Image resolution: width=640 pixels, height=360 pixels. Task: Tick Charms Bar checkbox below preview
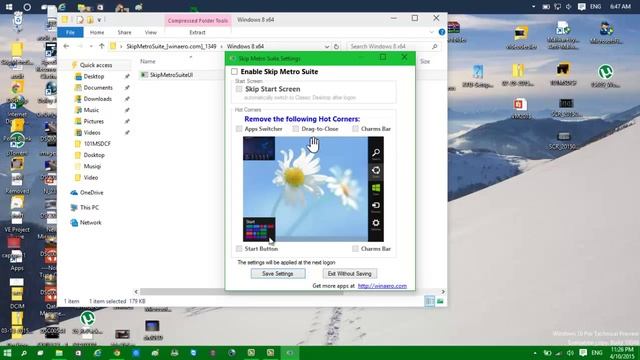(355, 249)
